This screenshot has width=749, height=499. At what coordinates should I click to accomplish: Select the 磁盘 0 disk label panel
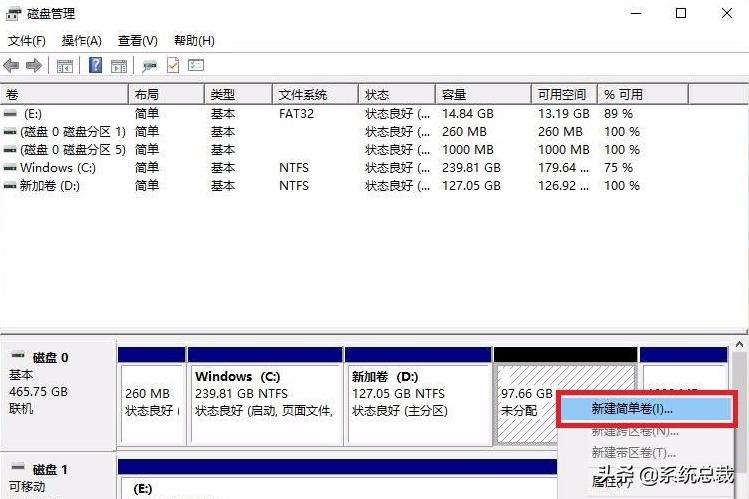pos(58,394)
